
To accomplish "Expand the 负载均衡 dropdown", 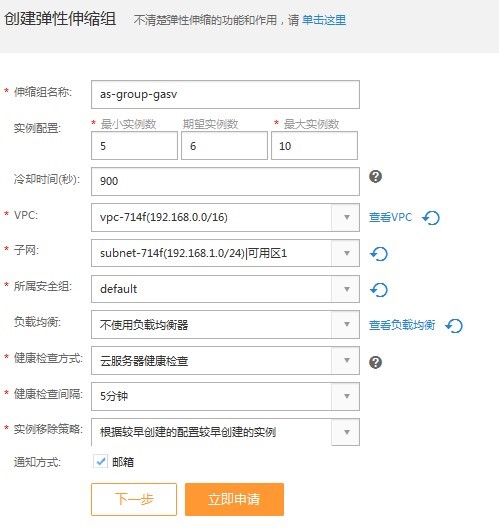I will tap(225, 325).
